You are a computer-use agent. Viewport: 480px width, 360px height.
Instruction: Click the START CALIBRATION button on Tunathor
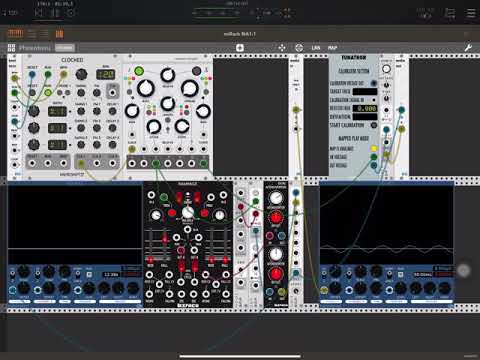click(x=374, y=125)
